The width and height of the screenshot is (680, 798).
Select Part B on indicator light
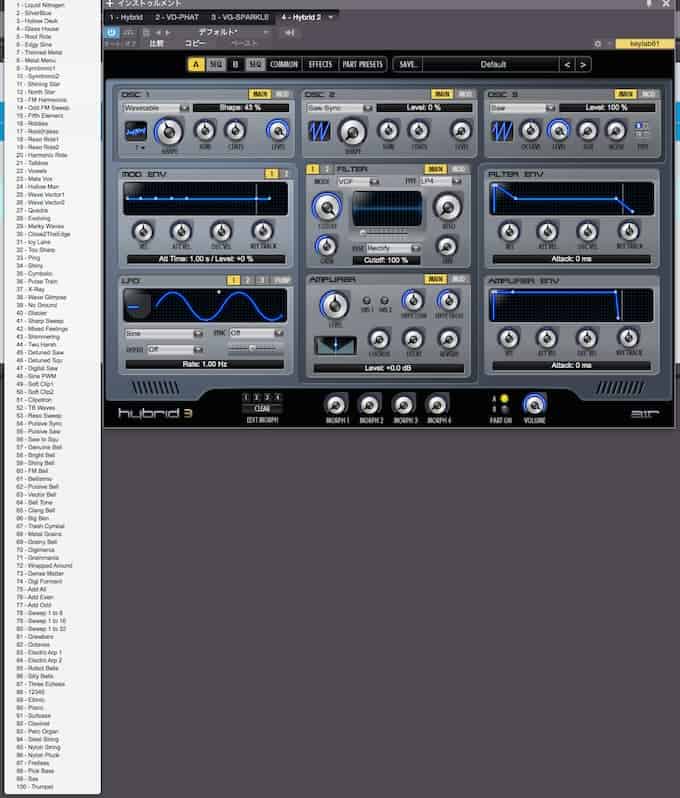pos(504,409)
